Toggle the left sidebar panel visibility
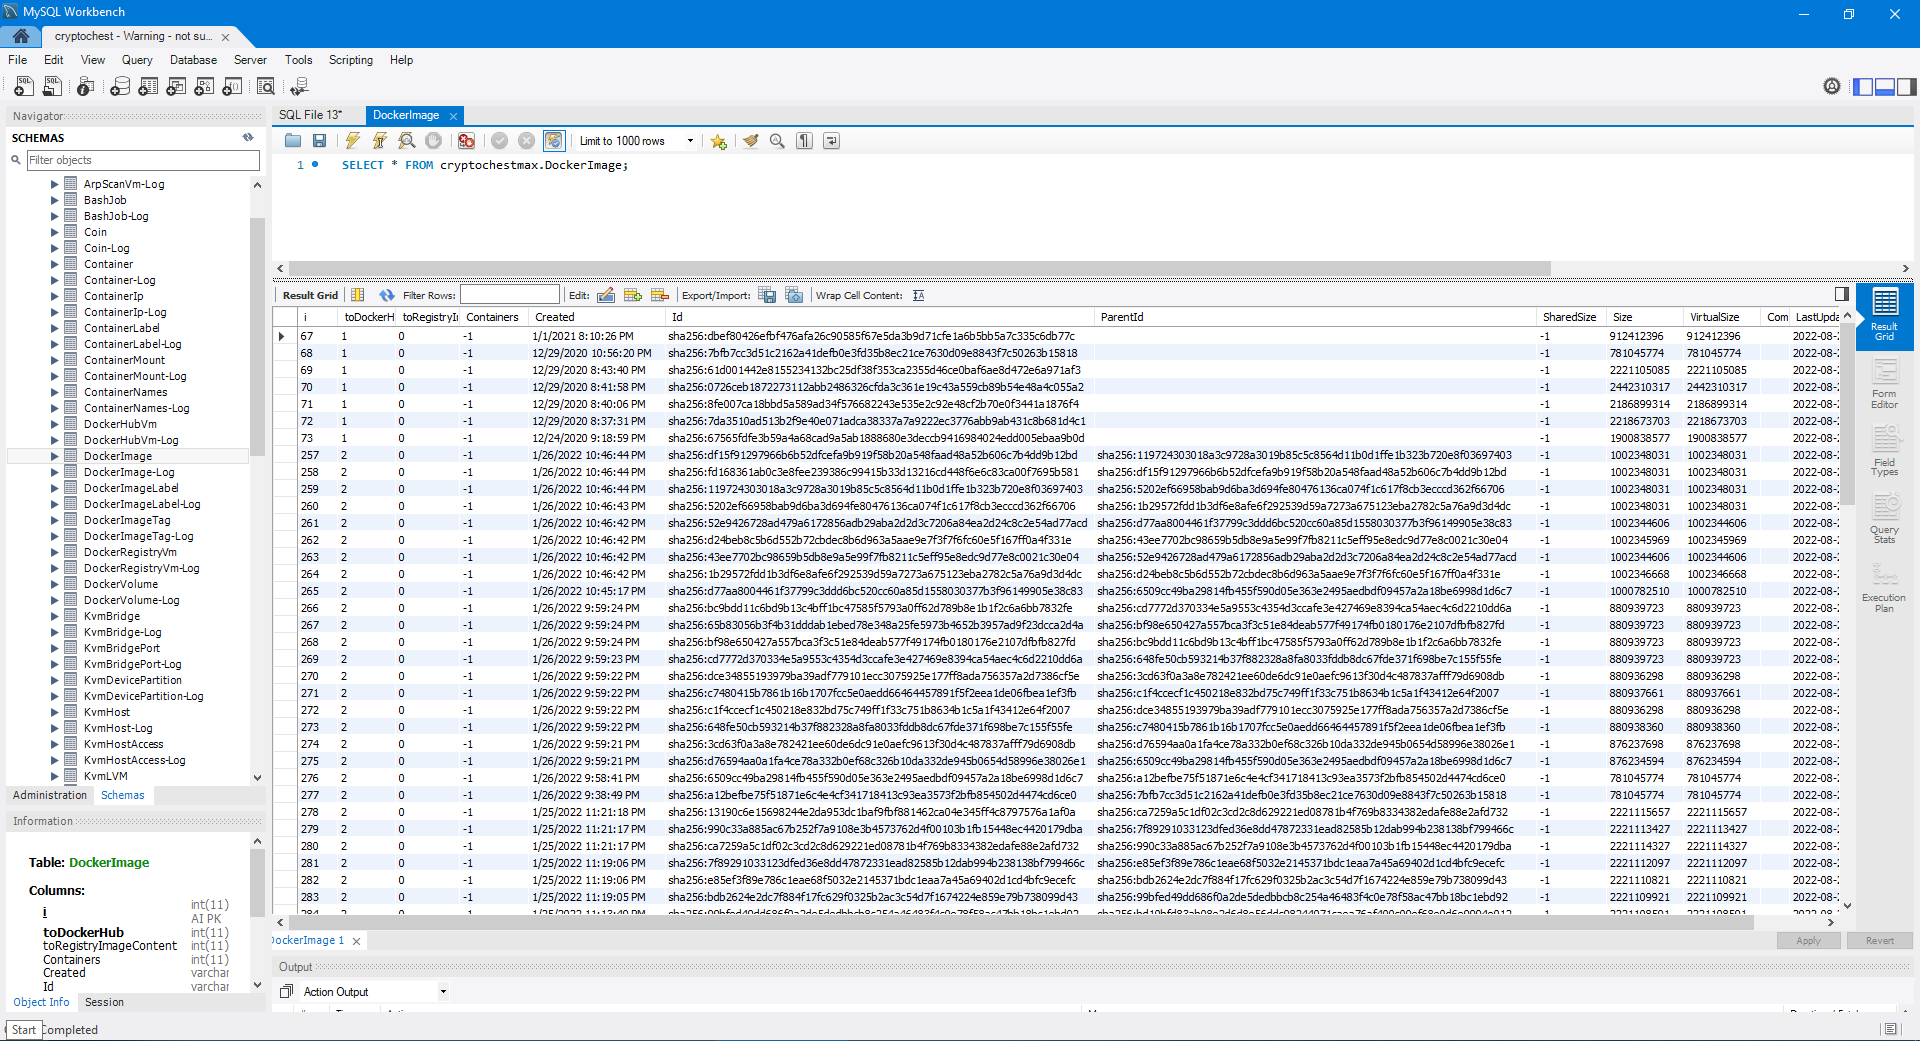Viewport: 1920px width, 1041px height. tap(1863, 87)
